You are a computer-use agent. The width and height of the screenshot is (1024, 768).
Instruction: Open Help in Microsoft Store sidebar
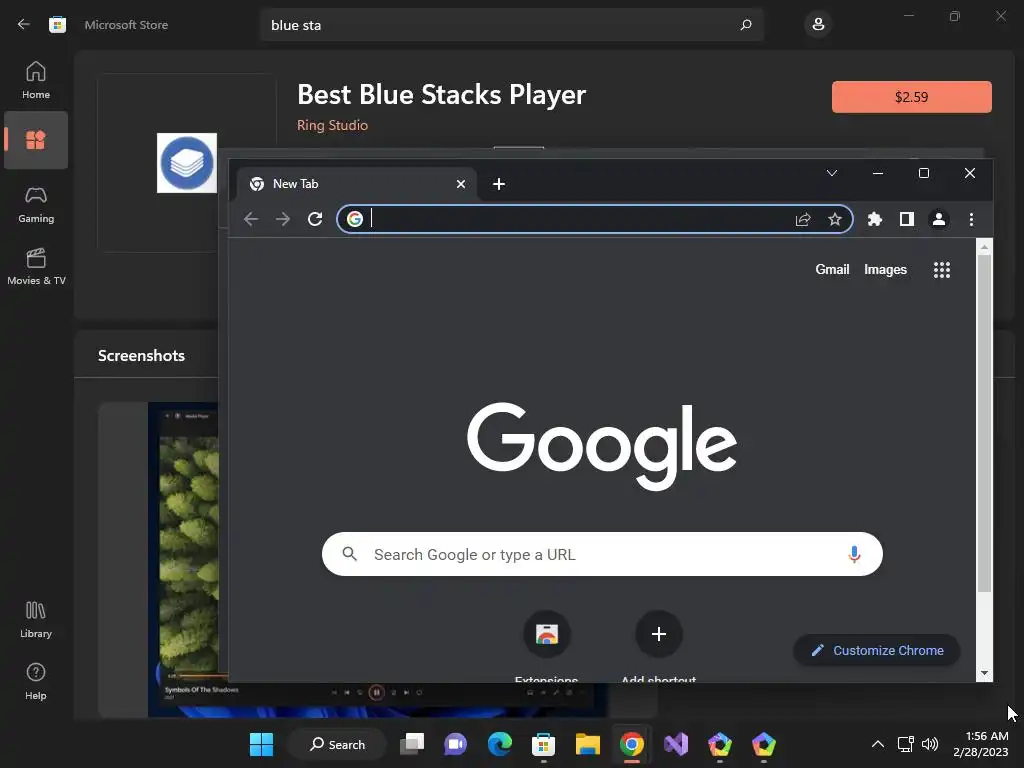click(36, 682)
